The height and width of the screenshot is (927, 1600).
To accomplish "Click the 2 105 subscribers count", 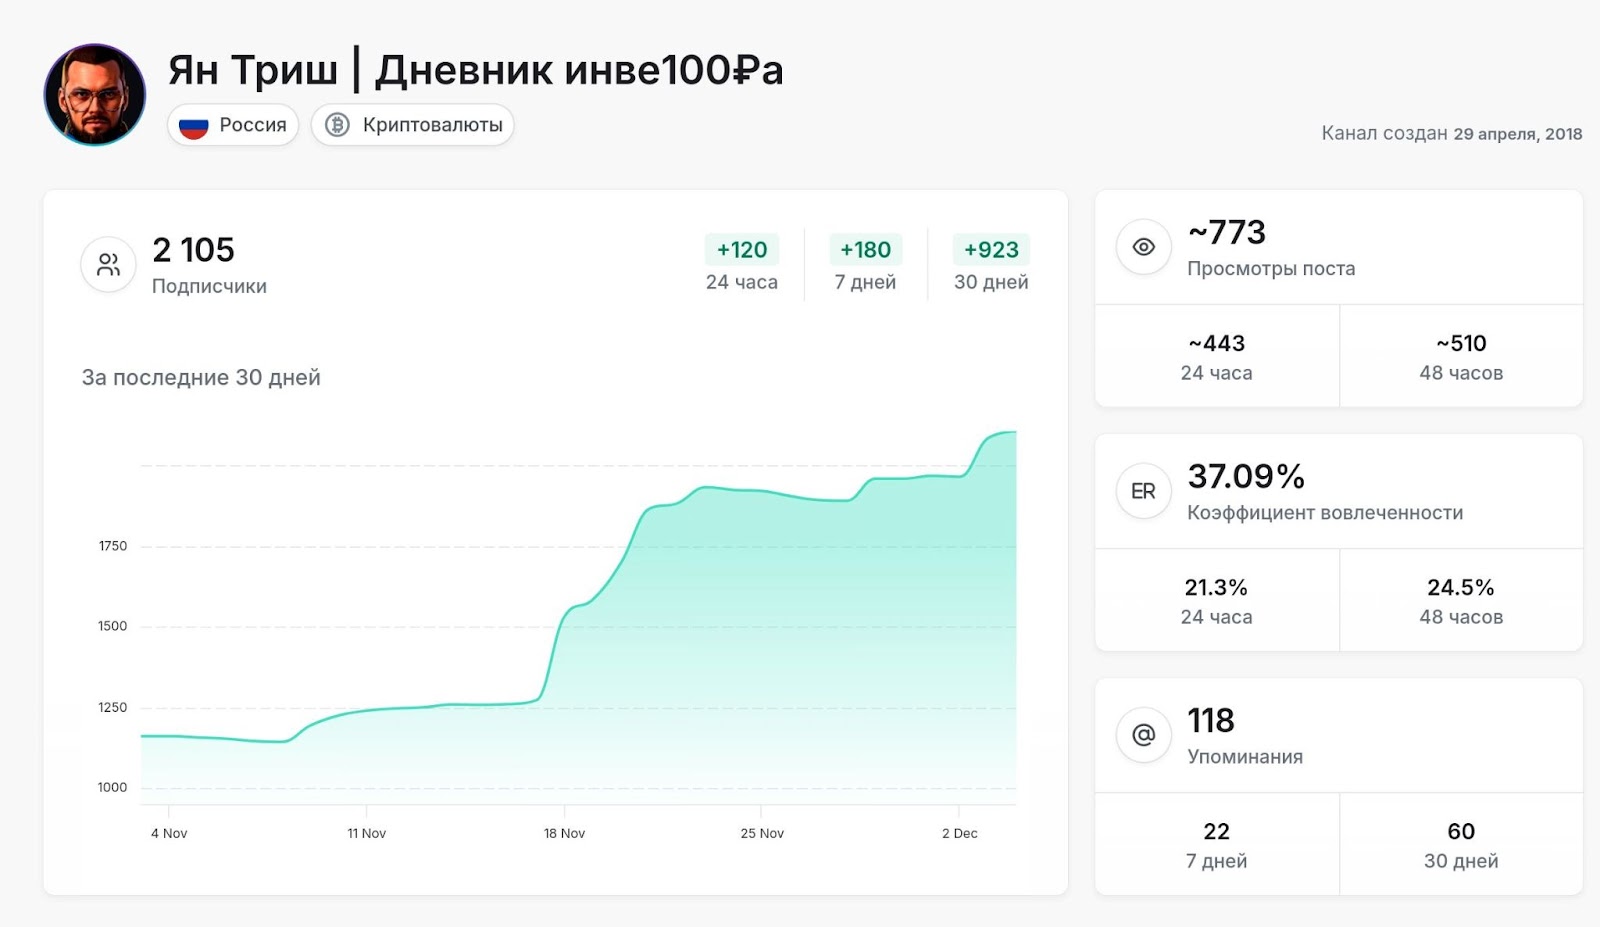I will (x=193, y=250).
